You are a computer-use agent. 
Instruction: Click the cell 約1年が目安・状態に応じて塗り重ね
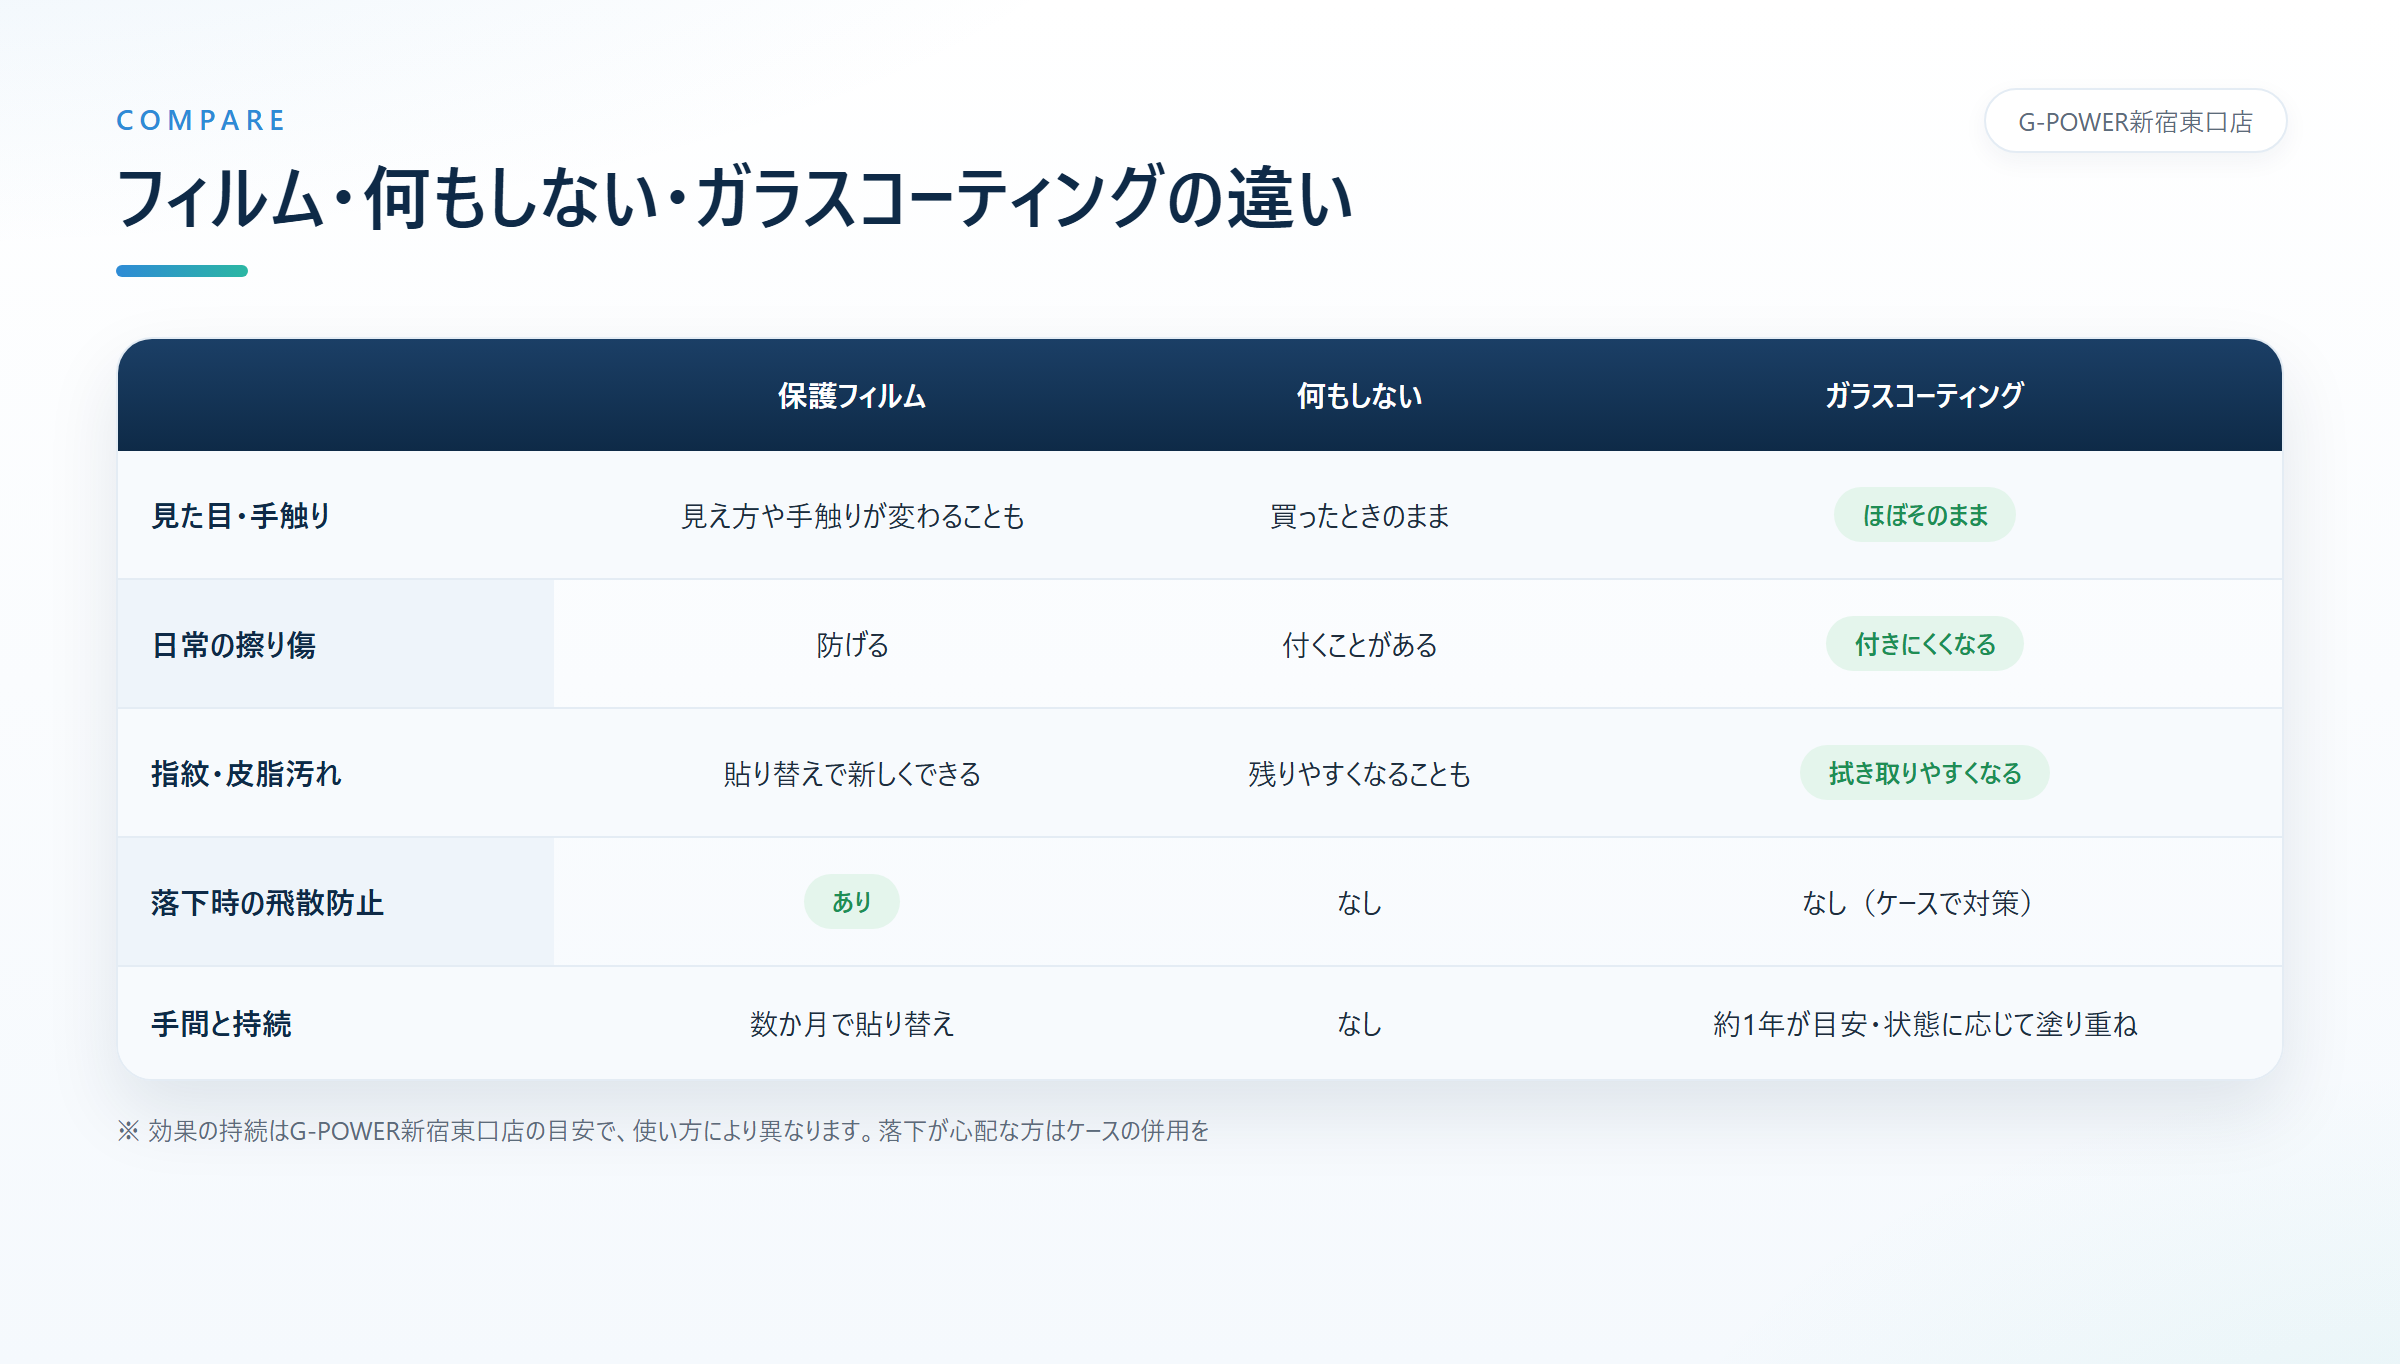(x=1924, y=1024)
